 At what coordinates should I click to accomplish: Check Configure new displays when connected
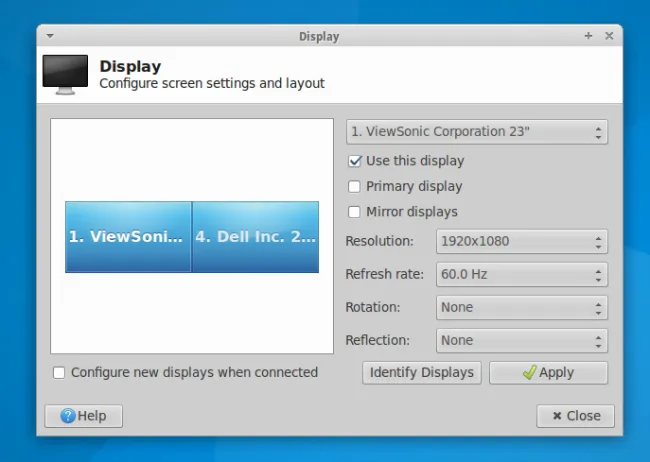click(59, 372)
